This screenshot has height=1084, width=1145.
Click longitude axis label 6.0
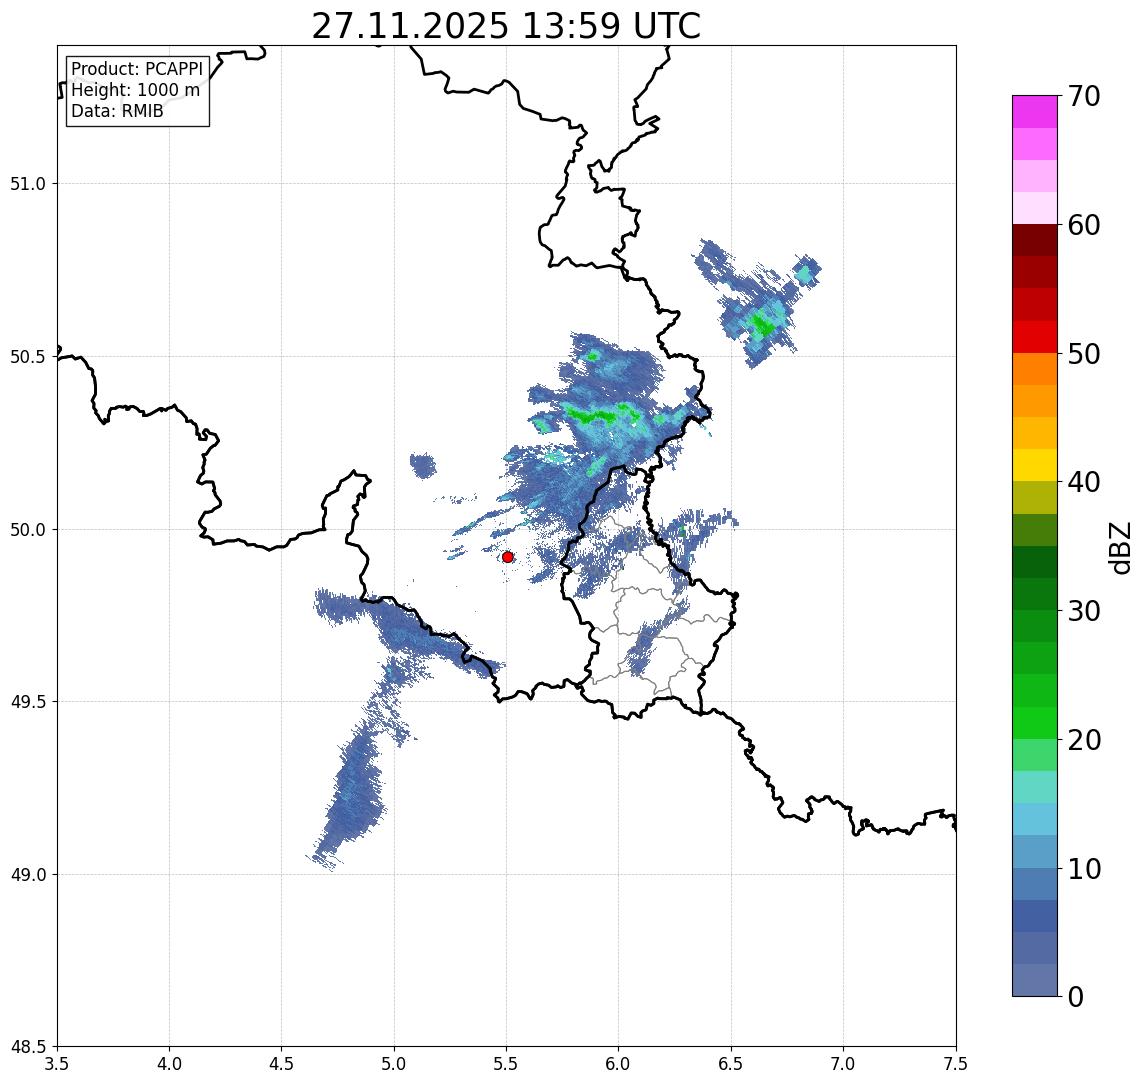(619, 1064)
